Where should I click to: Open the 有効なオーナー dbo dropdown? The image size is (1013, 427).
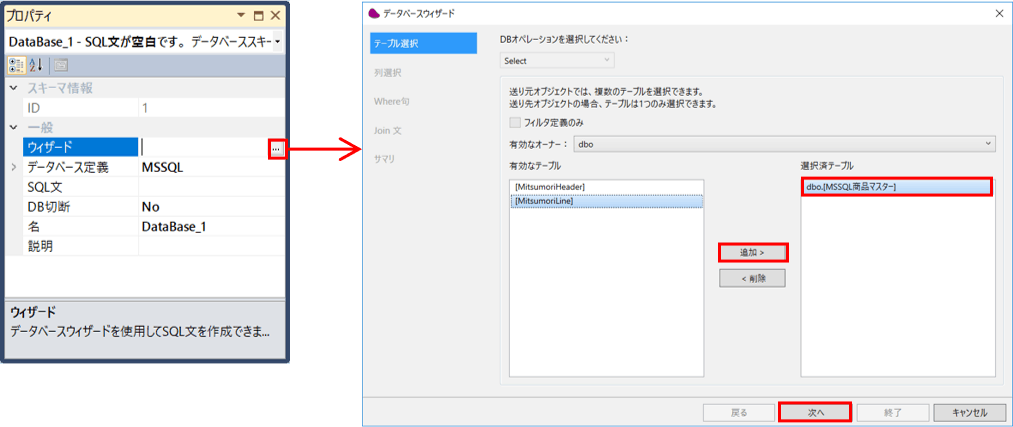tap(785, 144)
